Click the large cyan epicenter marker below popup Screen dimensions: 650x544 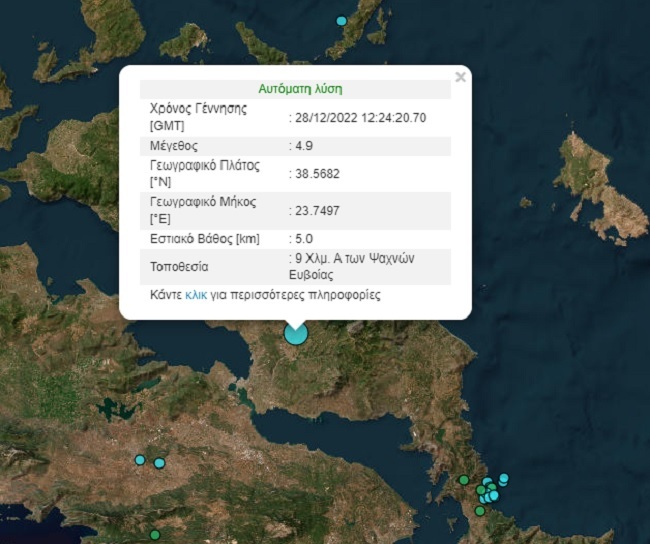(295, 333)
